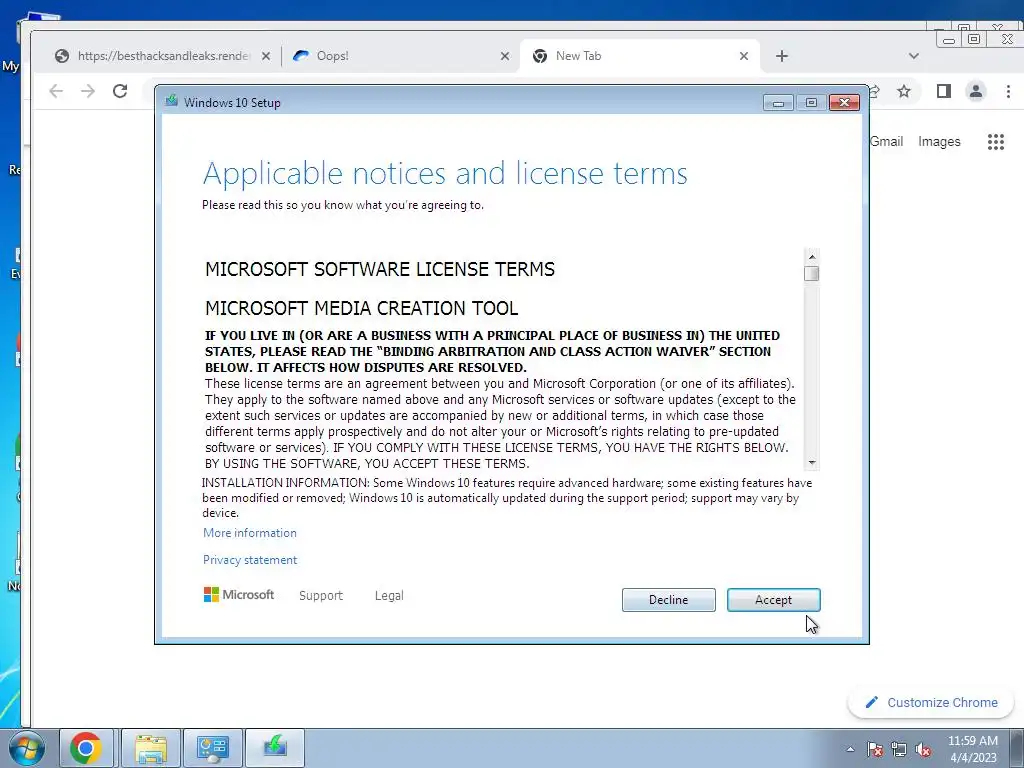Open the Google apps grid
1024x768 pixels.
point(996,142)
